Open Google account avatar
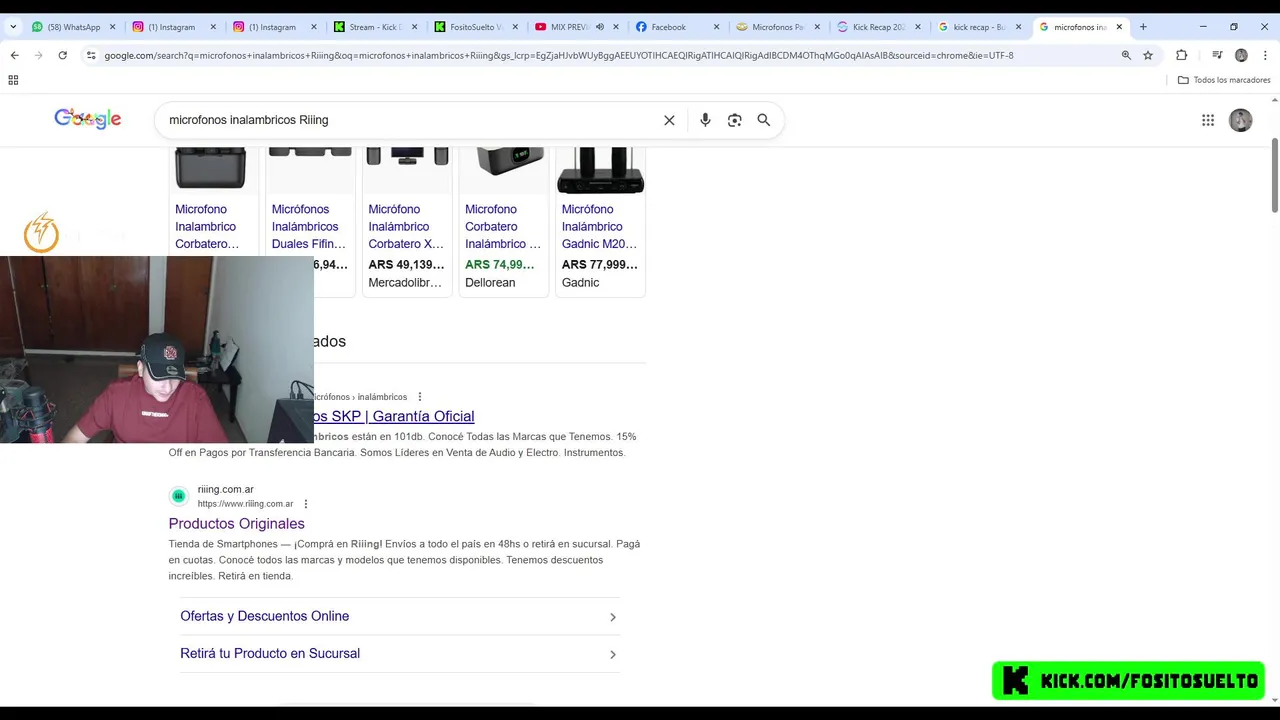The width and height of the screenshot is (1280, 720). [1241, 120]
